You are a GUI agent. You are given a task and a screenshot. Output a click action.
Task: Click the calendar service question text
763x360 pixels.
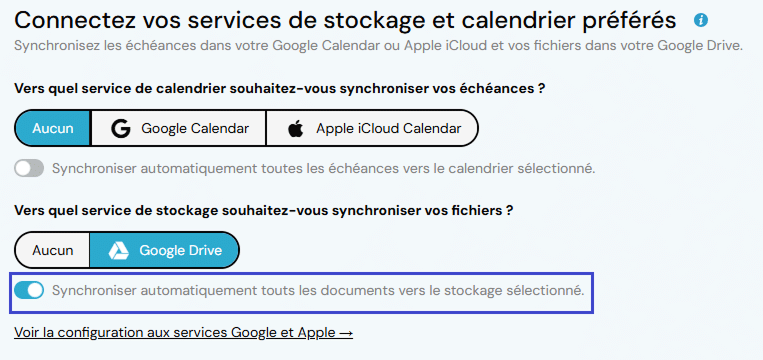pyautogui.click(x=279, y=89)
